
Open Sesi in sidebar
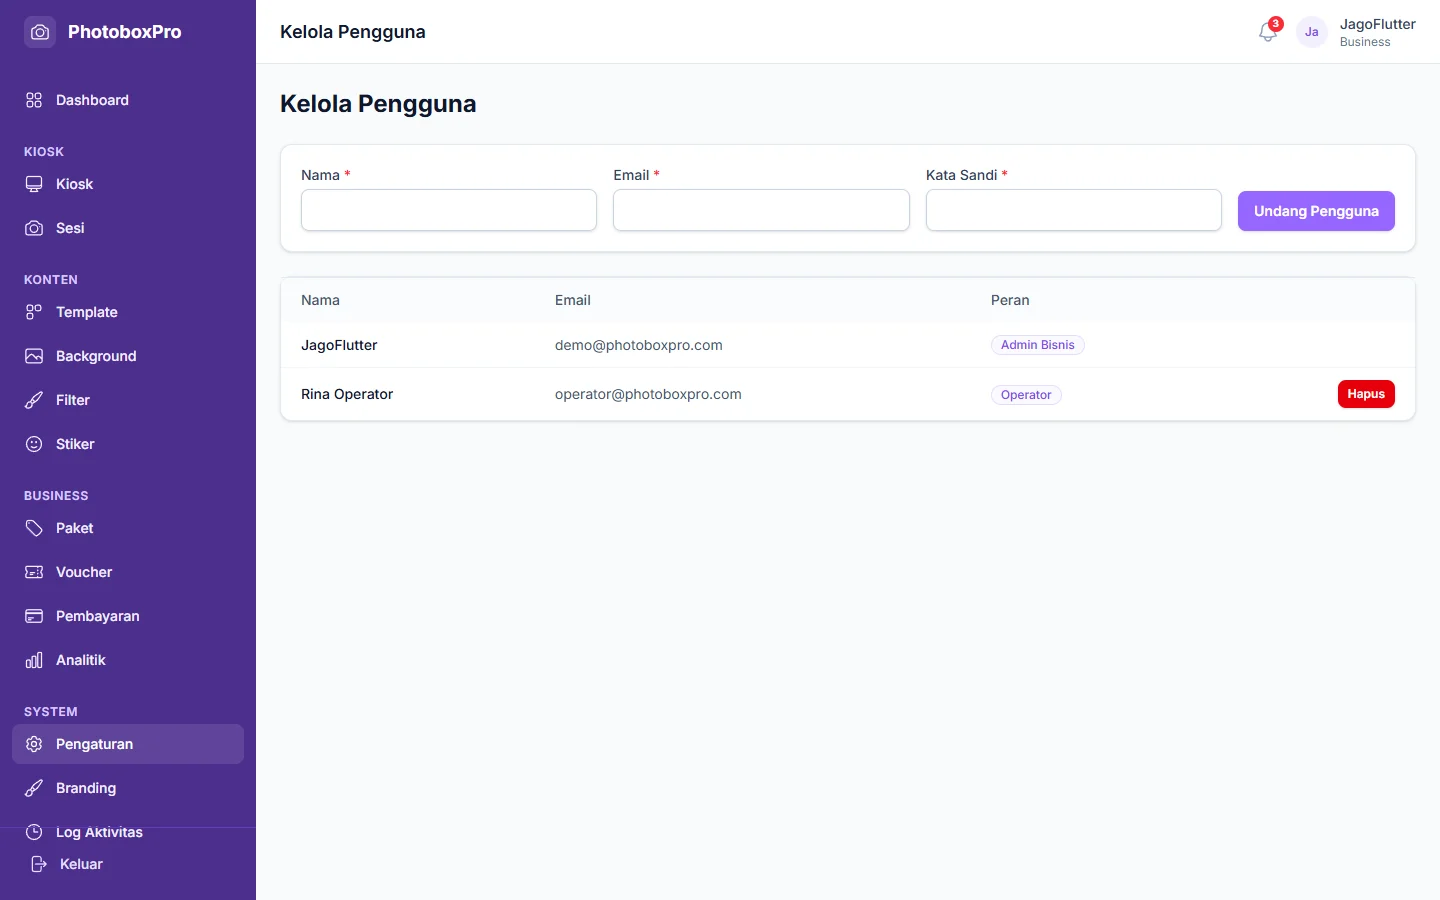128,228
